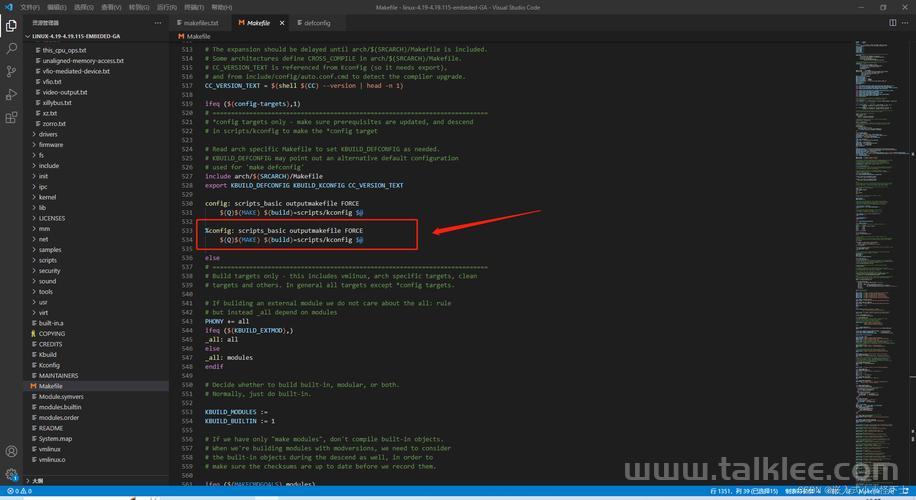Open the Run and Debug view
Viewport: 916px width, 500px height.
(11, 95)
